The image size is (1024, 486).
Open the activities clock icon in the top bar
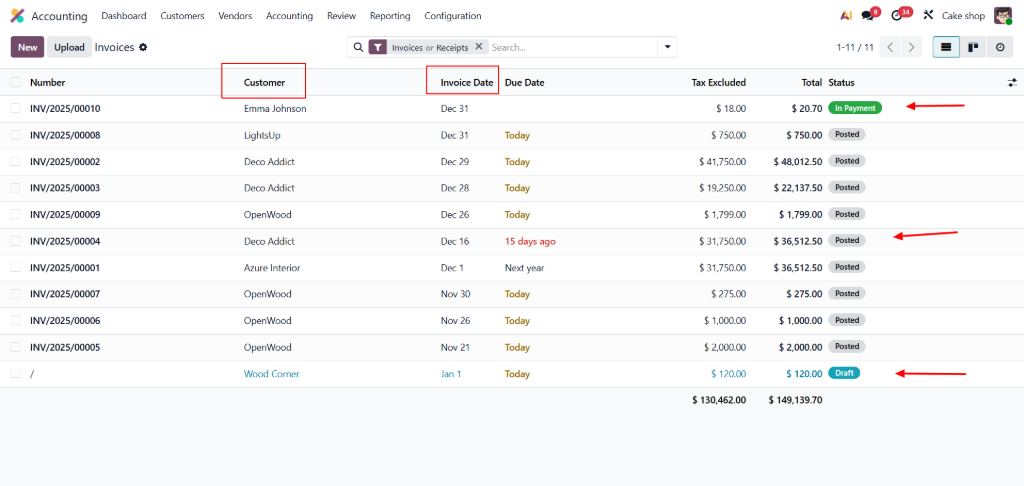point(897,16)
